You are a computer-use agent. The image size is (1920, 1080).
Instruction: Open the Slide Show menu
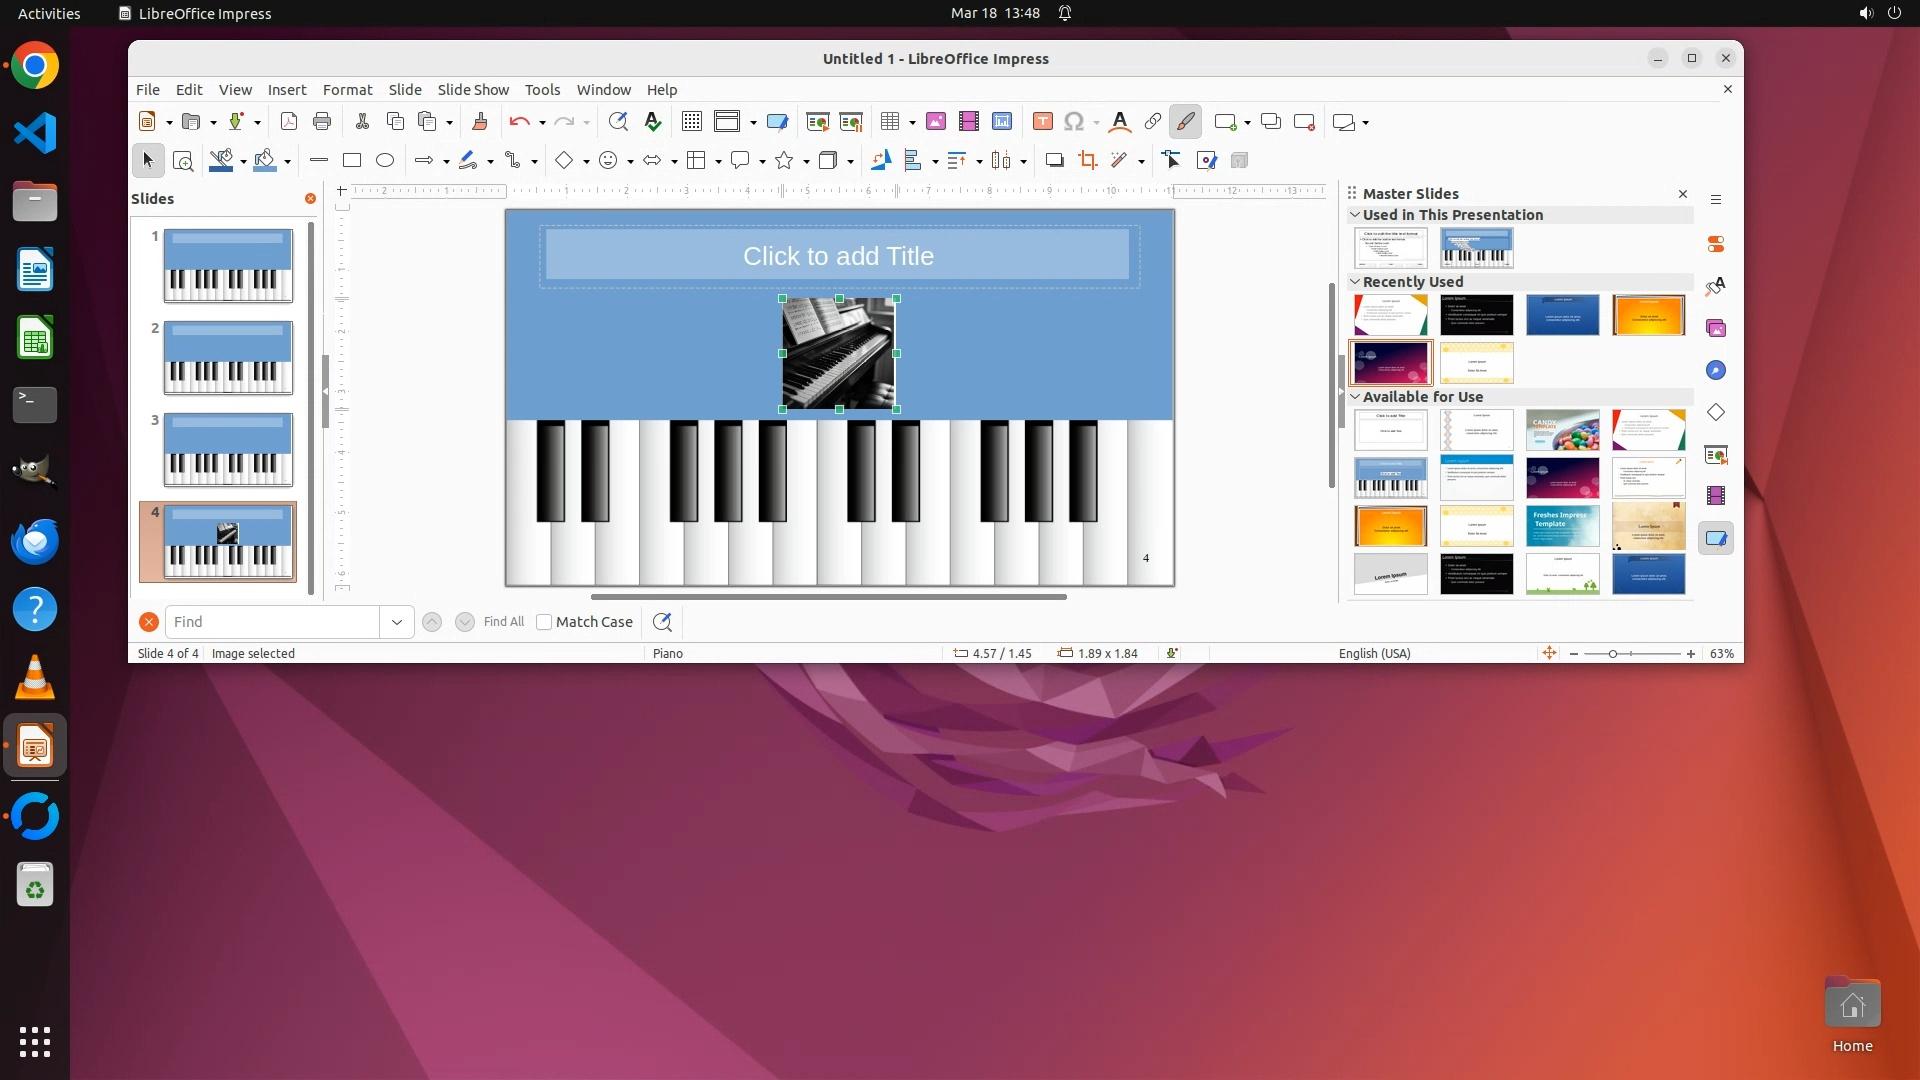(473, 90)
